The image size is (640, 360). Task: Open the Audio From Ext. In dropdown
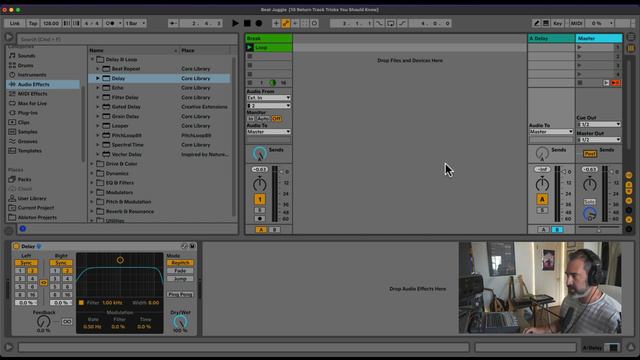pos(269,98)
